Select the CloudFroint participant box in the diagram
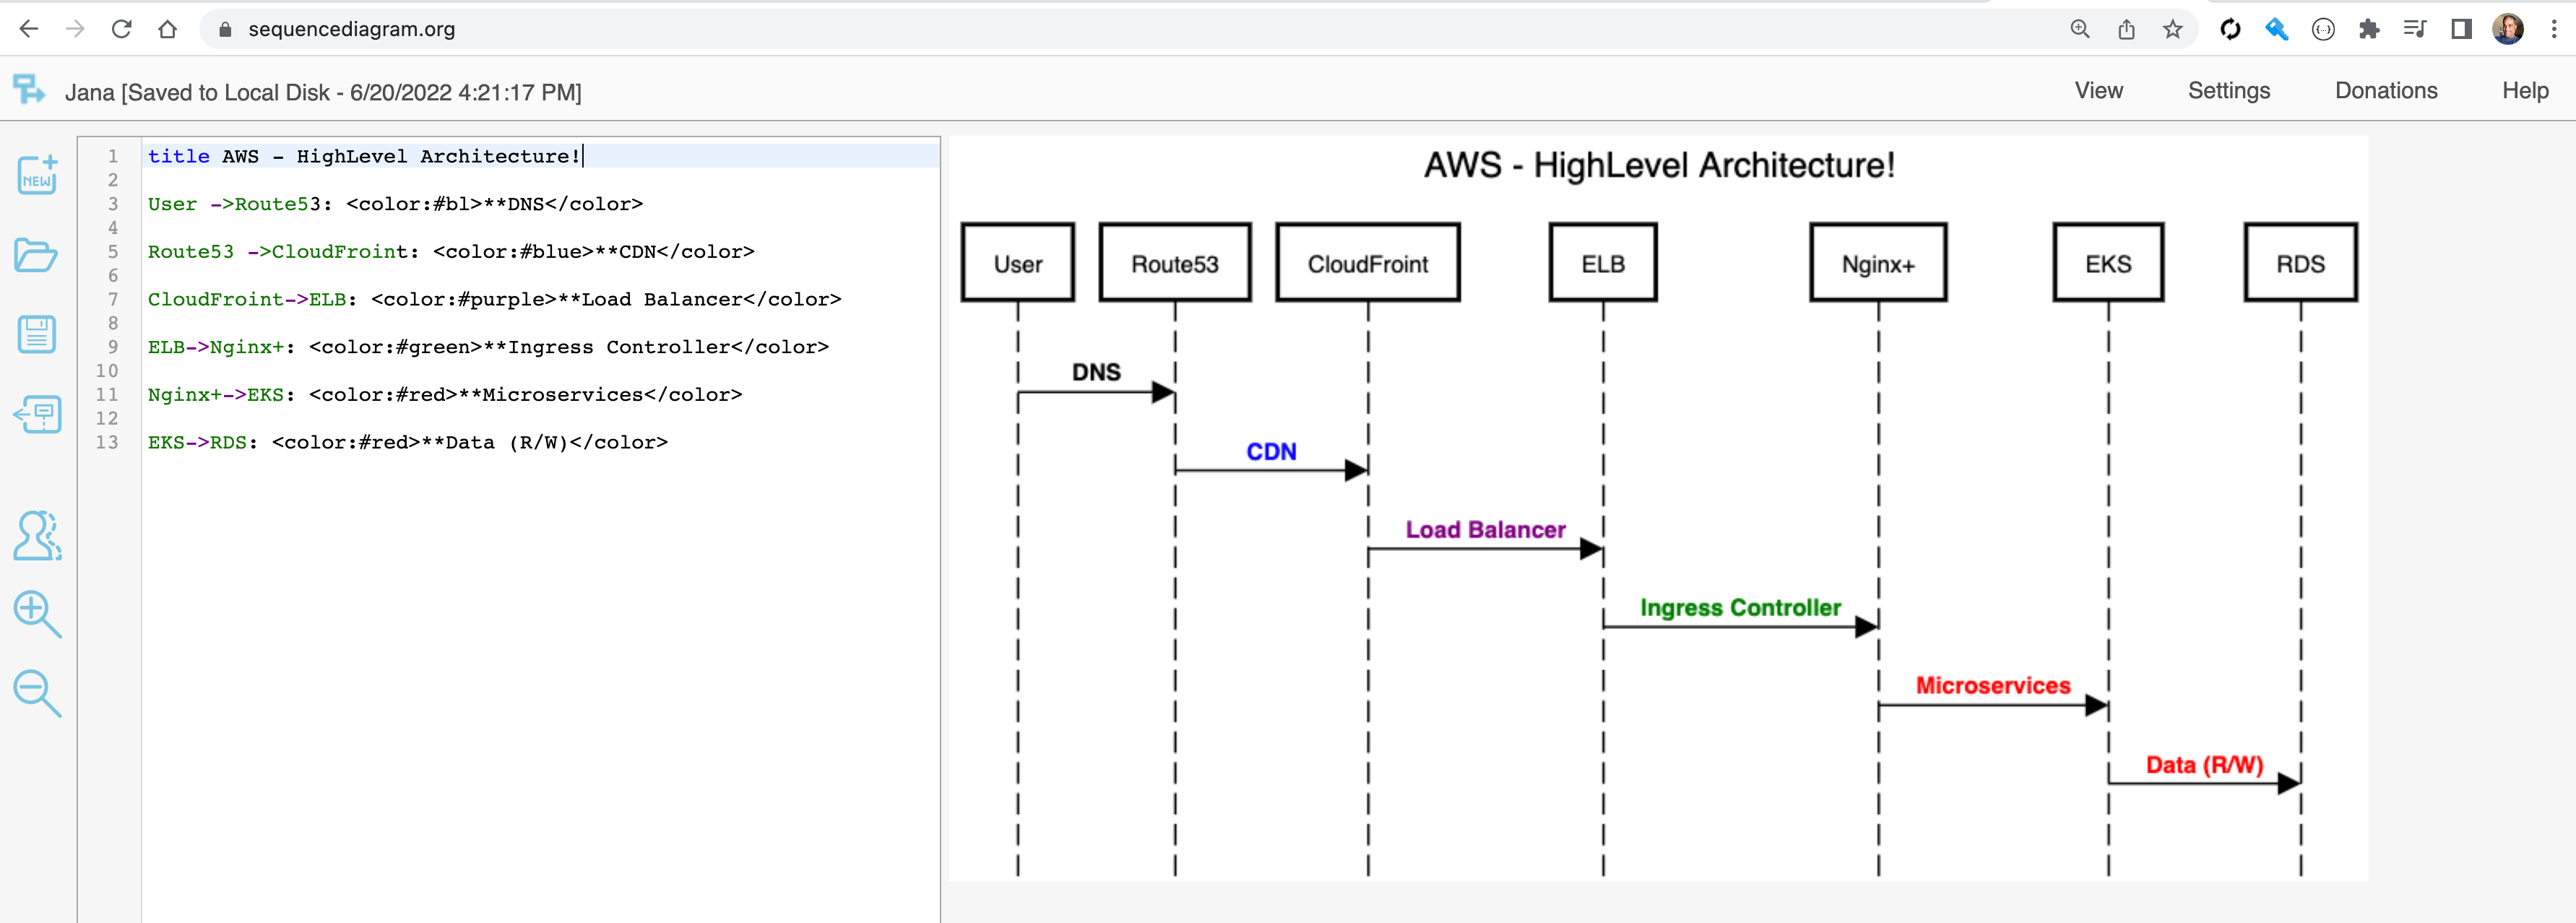The width and height of the screenshot is (2576, 923). coord(1367,263)
